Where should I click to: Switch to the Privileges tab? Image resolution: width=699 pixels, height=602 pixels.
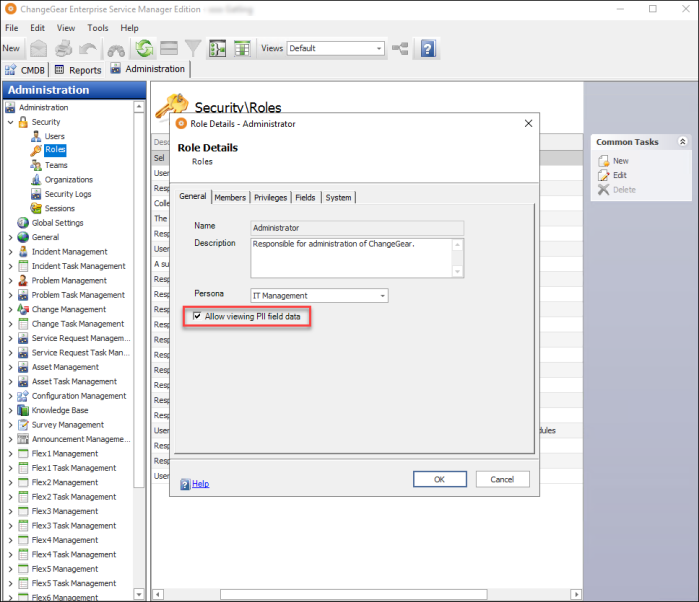pos(271,198)
